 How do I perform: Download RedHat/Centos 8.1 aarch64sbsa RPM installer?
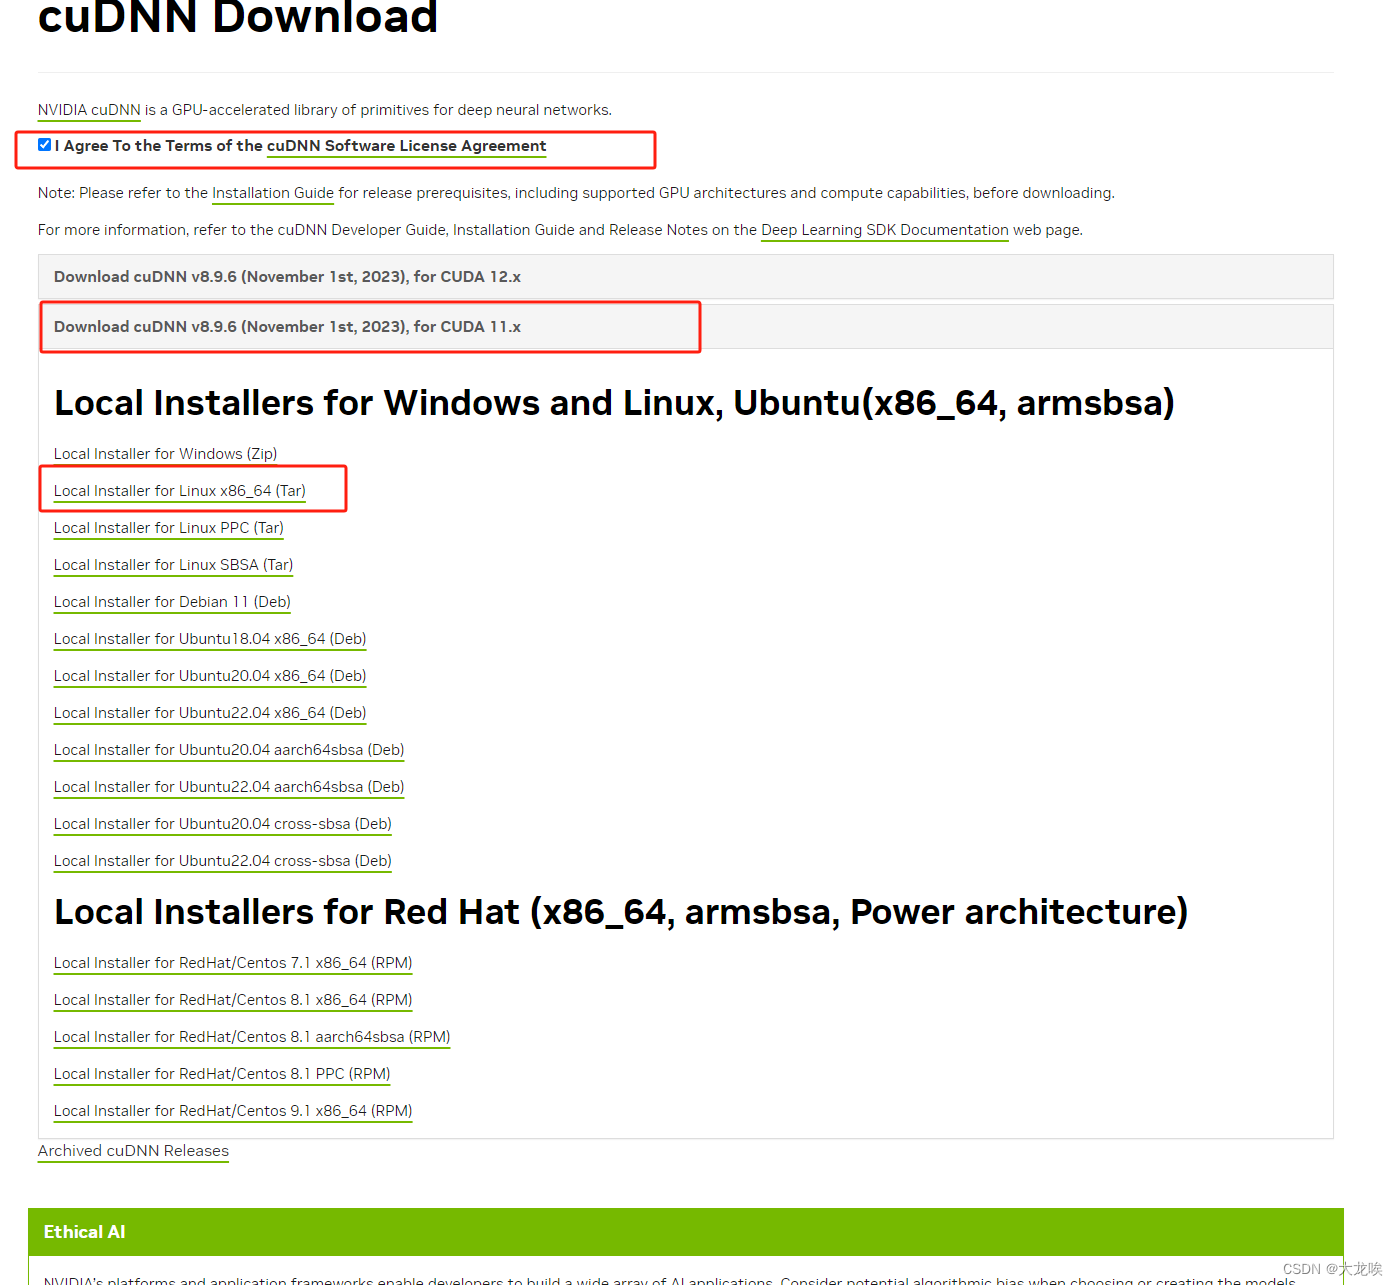(x=252, y=1037)
